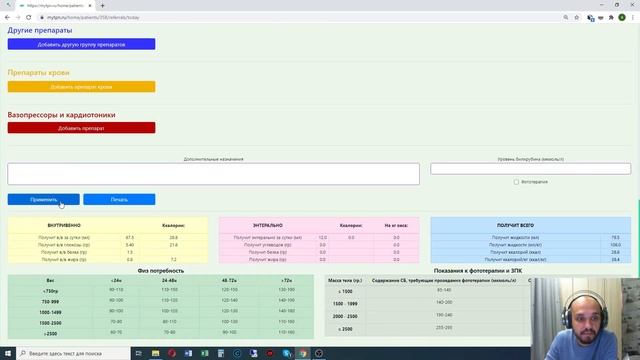This screenshot has height=360, width=640.
Task: Click the Windows Start button
Action: (7, 353)
